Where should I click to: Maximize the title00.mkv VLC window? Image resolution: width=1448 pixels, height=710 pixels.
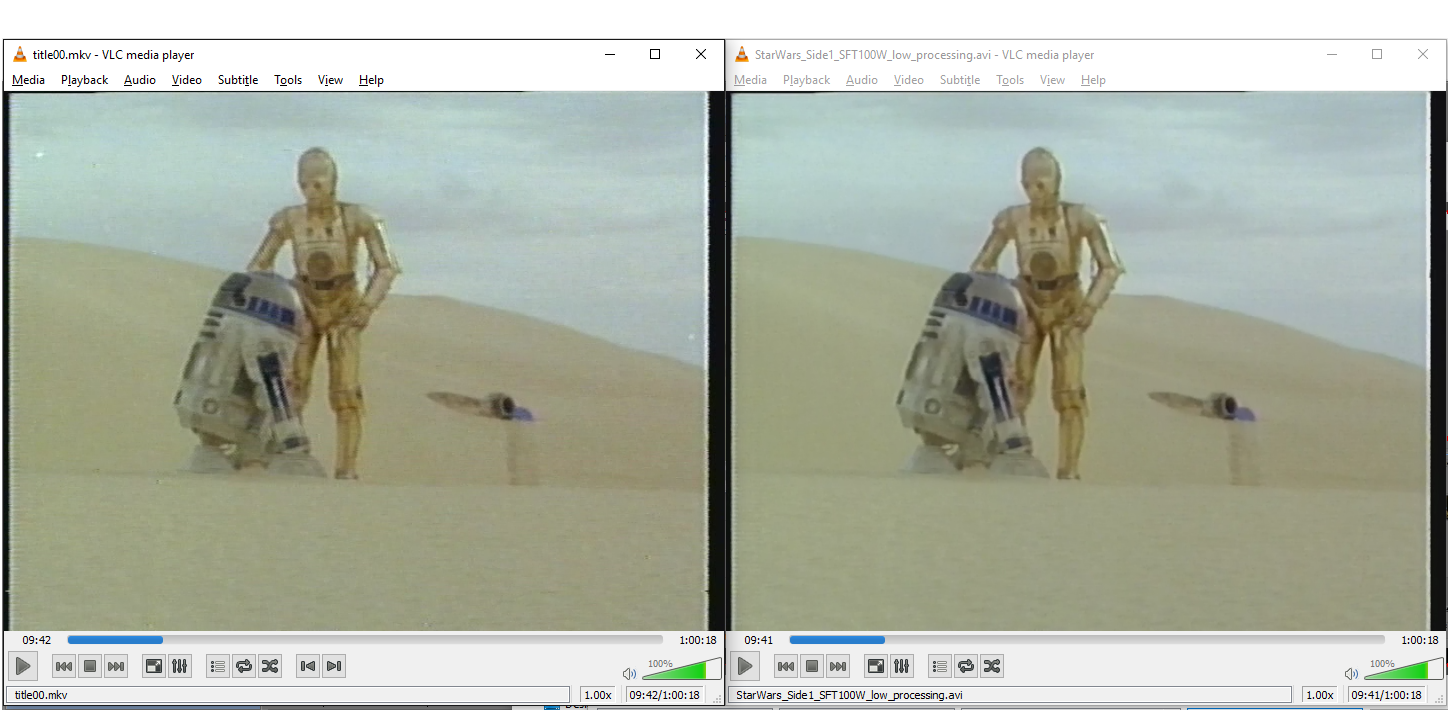coord(655,55)
